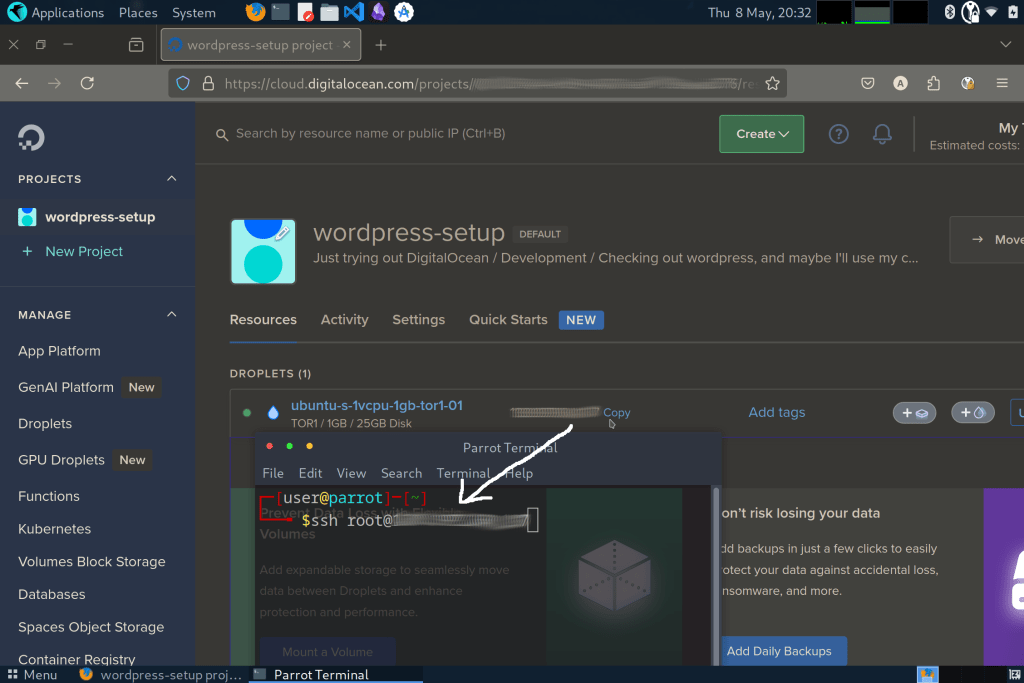Viewport: 1024px width, 683px height.
Task: Open Volumes Block Storage in sidebar
Action: coord(91,561)
